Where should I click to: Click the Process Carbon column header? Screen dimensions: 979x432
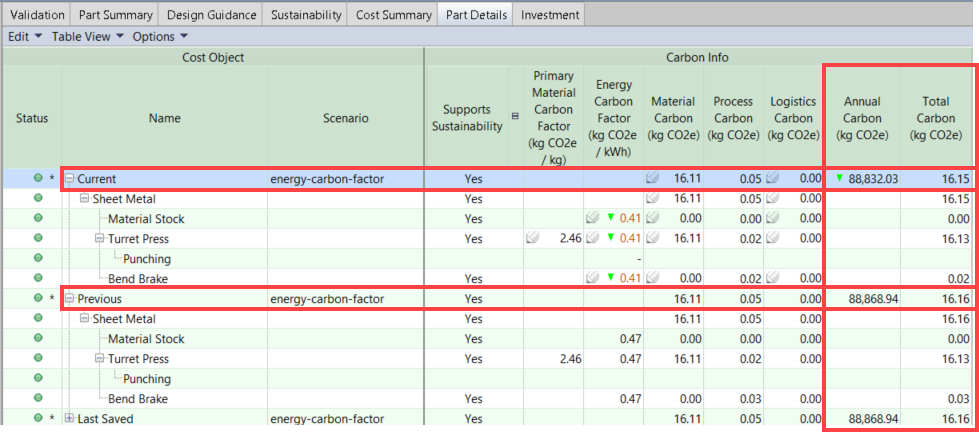[x=733, y=118]
